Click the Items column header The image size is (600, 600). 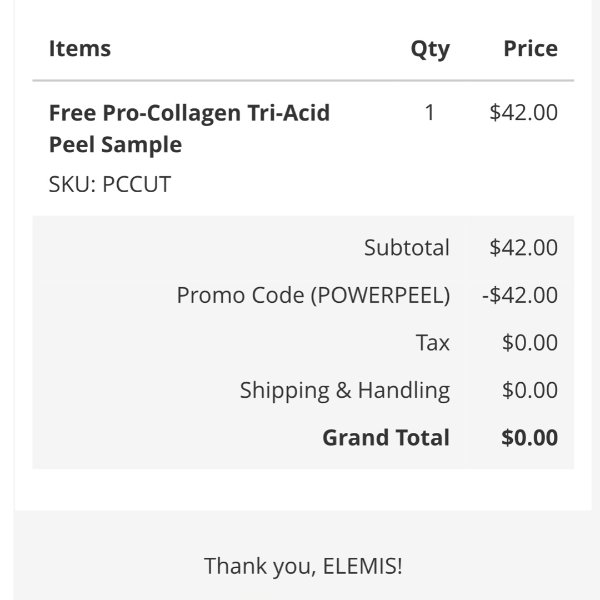[80, 49]
